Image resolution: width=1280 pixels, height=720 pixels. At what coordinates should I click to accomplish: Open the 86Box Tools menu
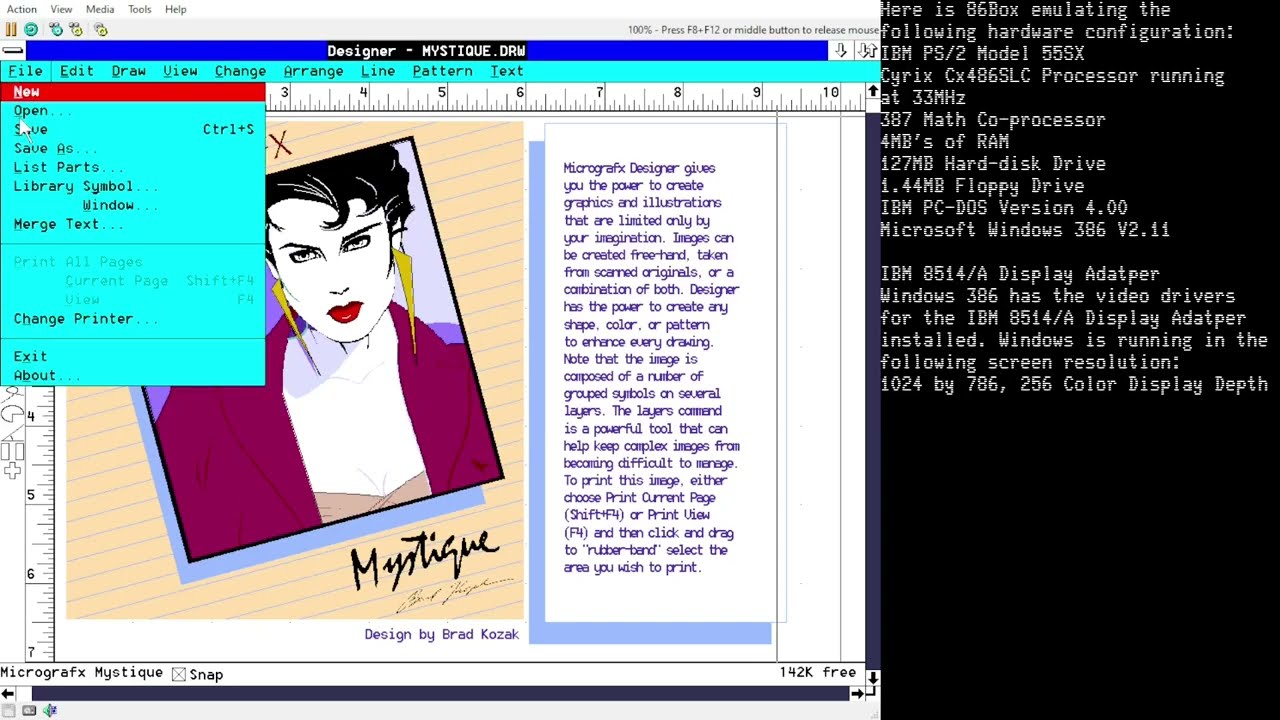[140, 9]
